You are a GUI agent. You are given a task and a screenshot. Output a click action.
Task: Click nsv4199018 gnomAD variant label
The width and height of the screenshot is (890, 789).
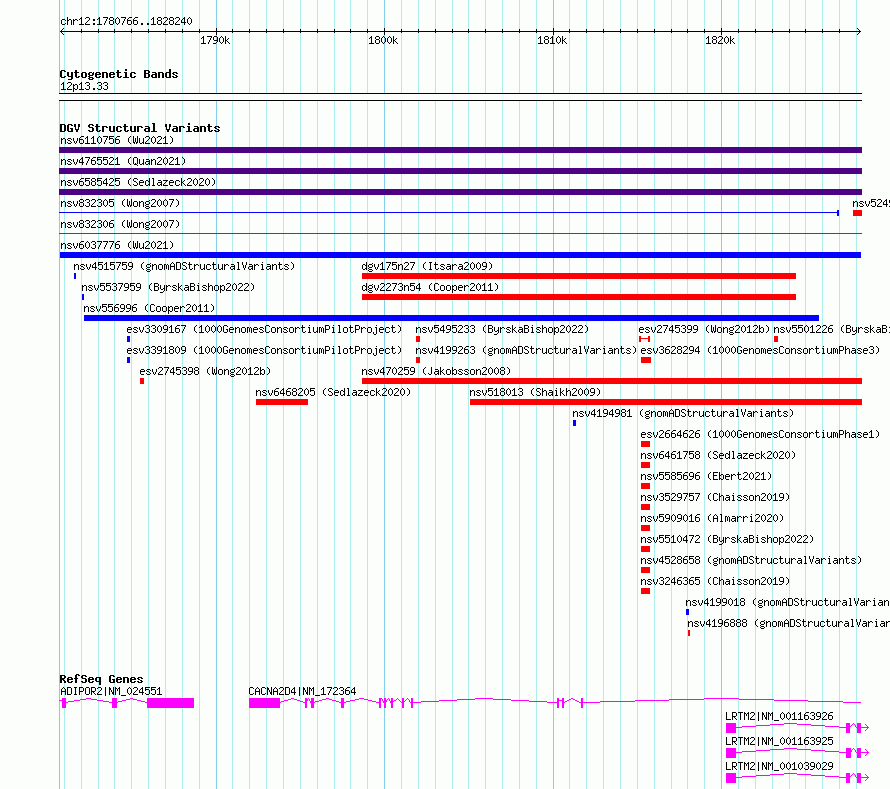[787, 602]
